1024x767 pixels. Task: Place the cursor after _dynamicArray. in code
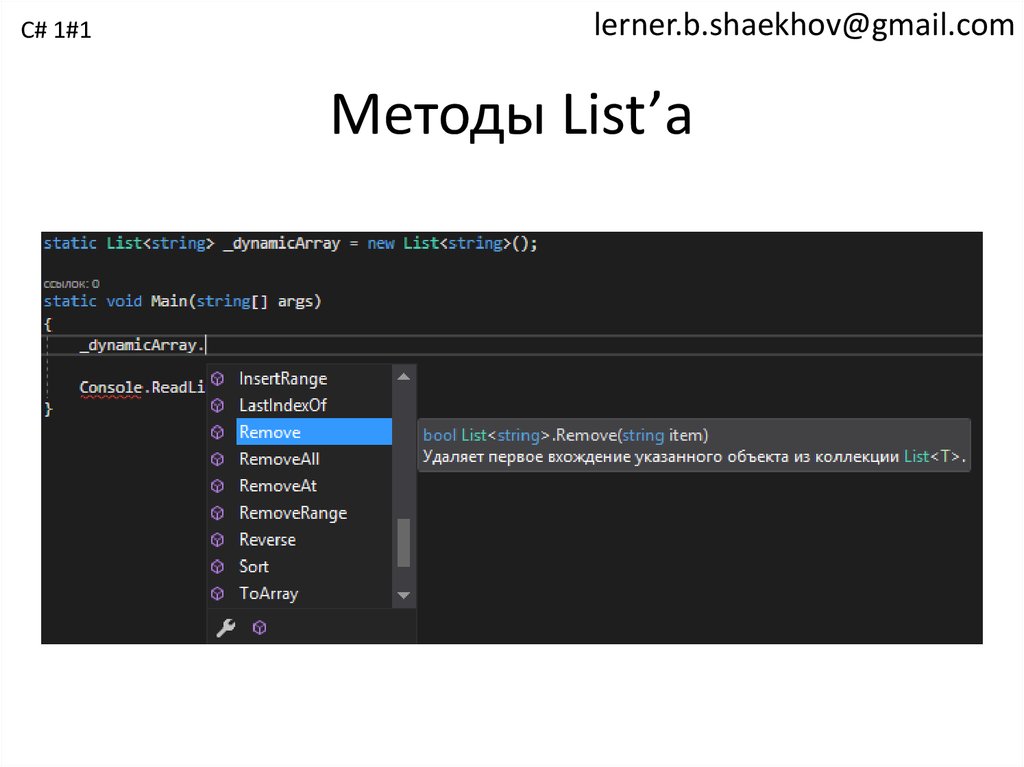(x=207, y=346)
